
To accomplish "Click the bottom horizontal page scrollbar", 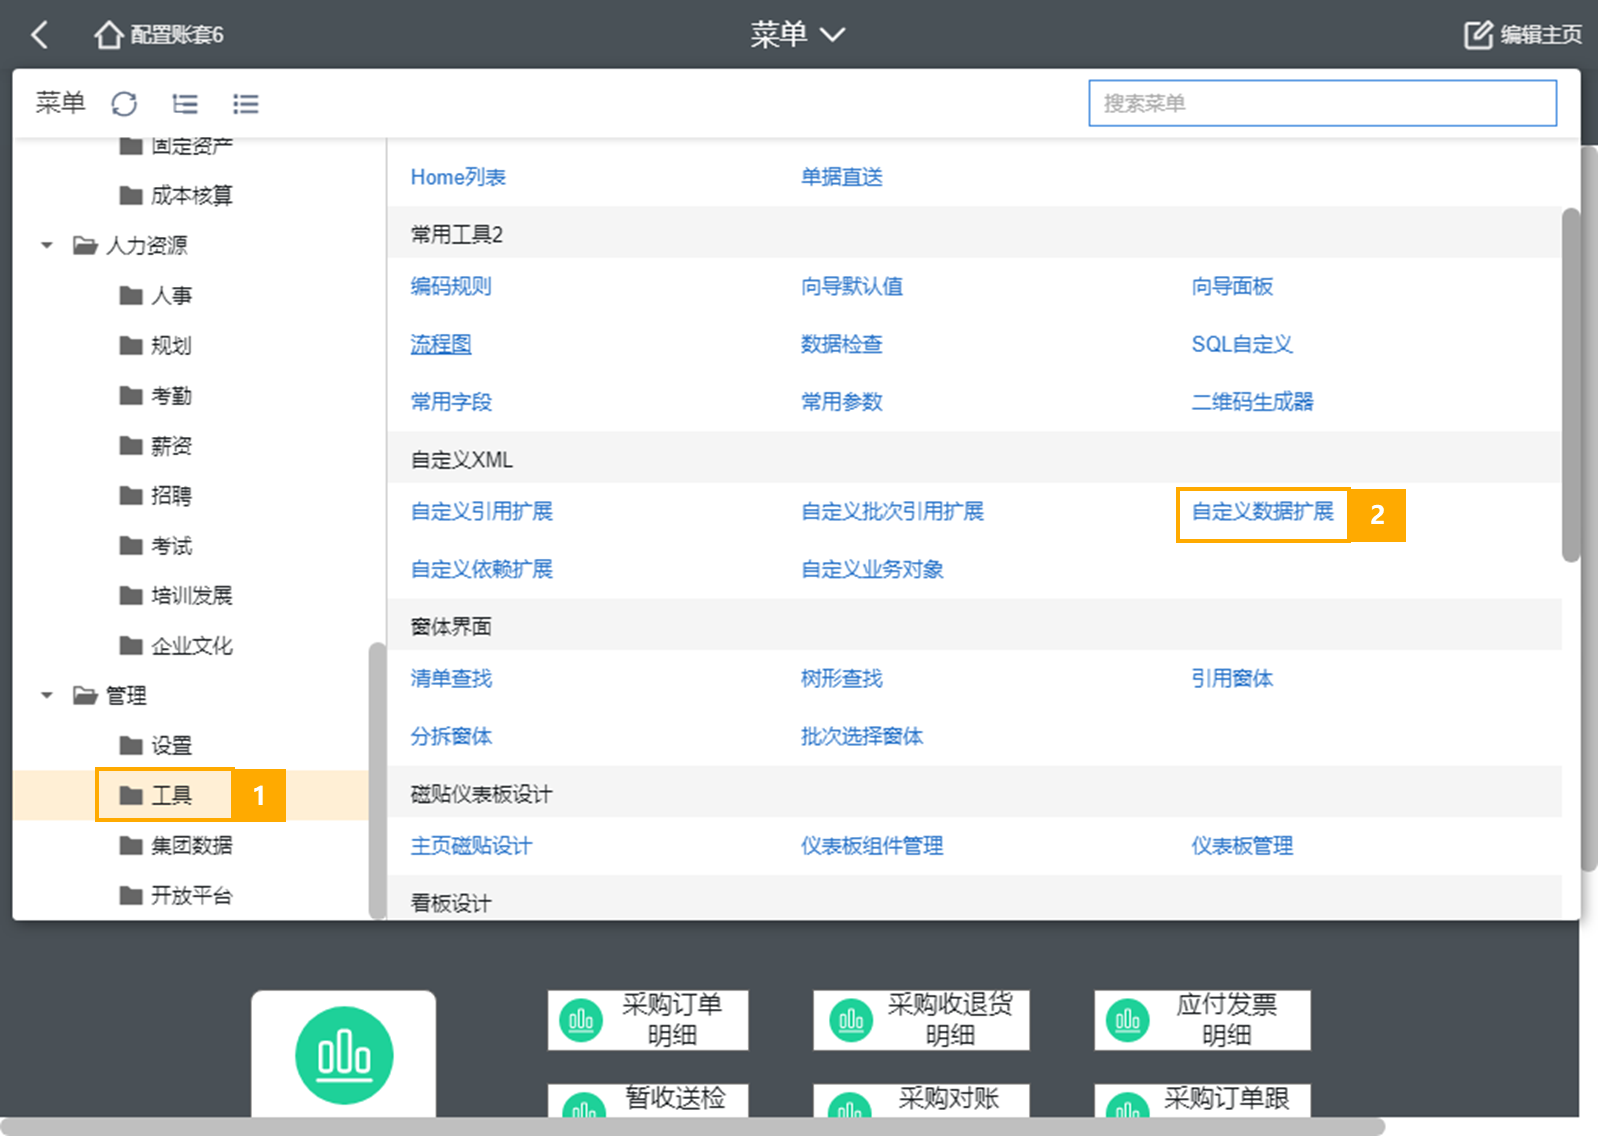I will coord(692,1126).
